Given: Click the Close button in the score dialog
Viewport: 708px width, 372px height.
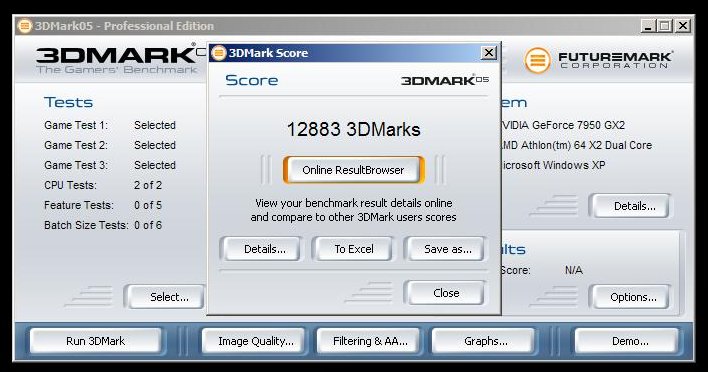Looking at the screenshot, I should (x=446, y=293).
